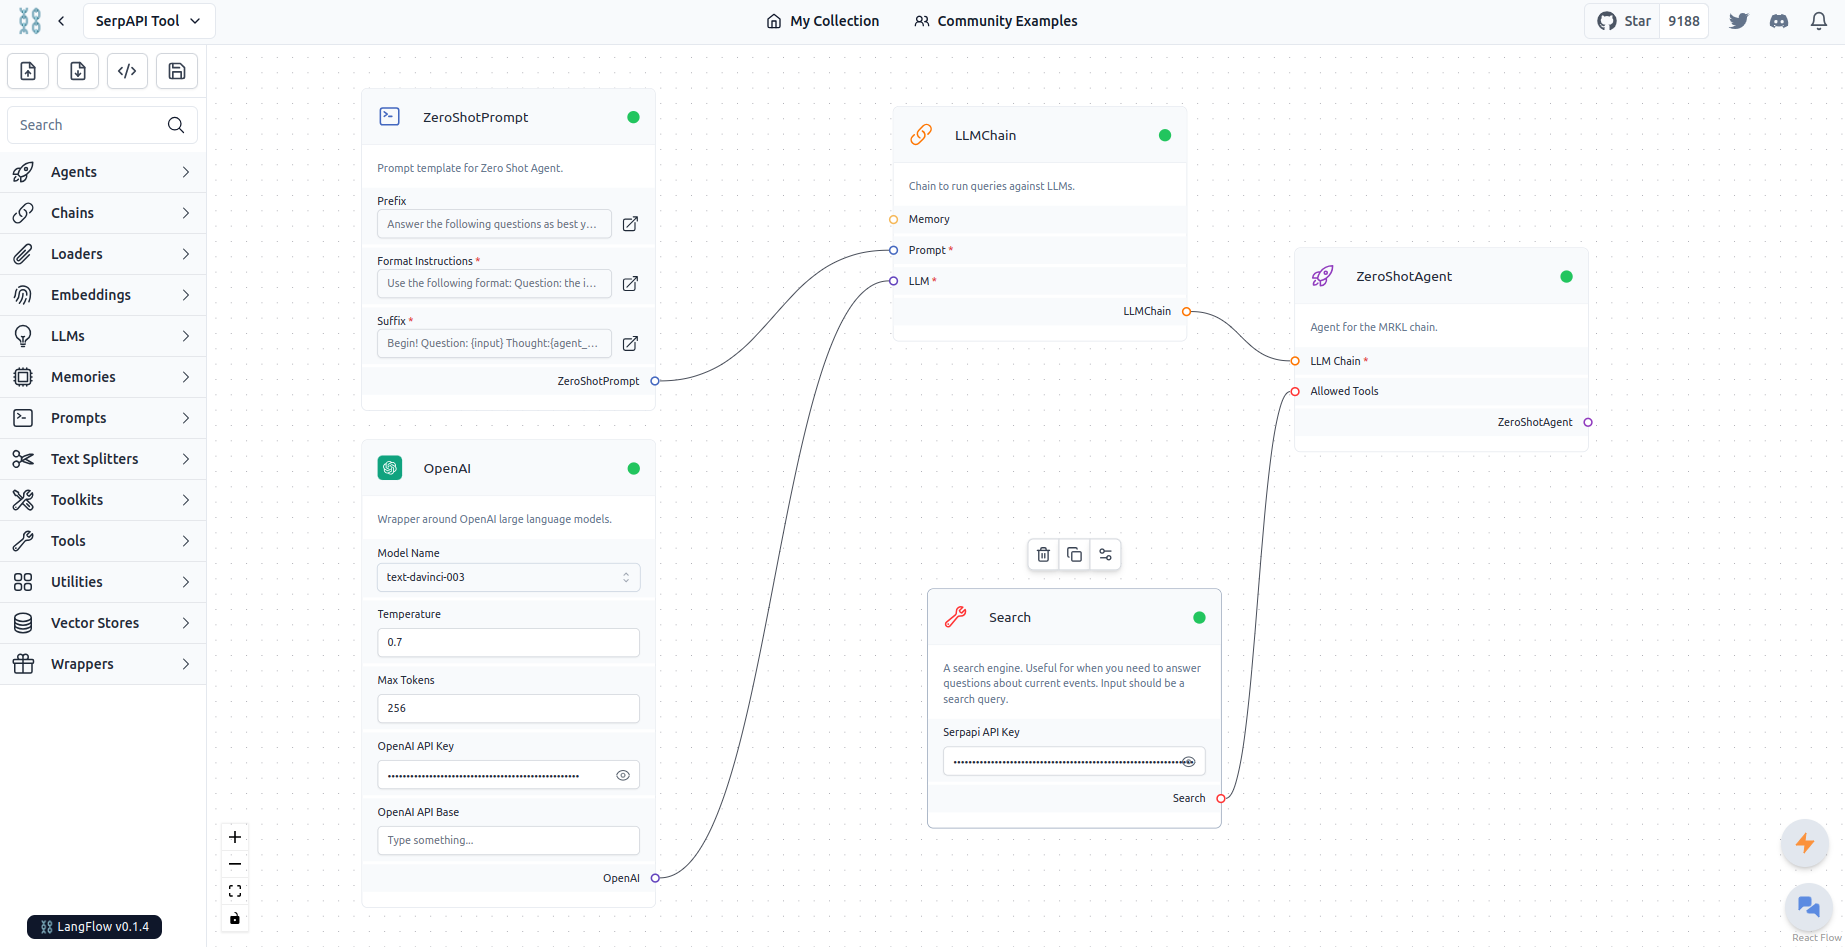Reveal the Serpapi API Key value
Viewport: 1845px width, 947px height.
coord(1188,762)
